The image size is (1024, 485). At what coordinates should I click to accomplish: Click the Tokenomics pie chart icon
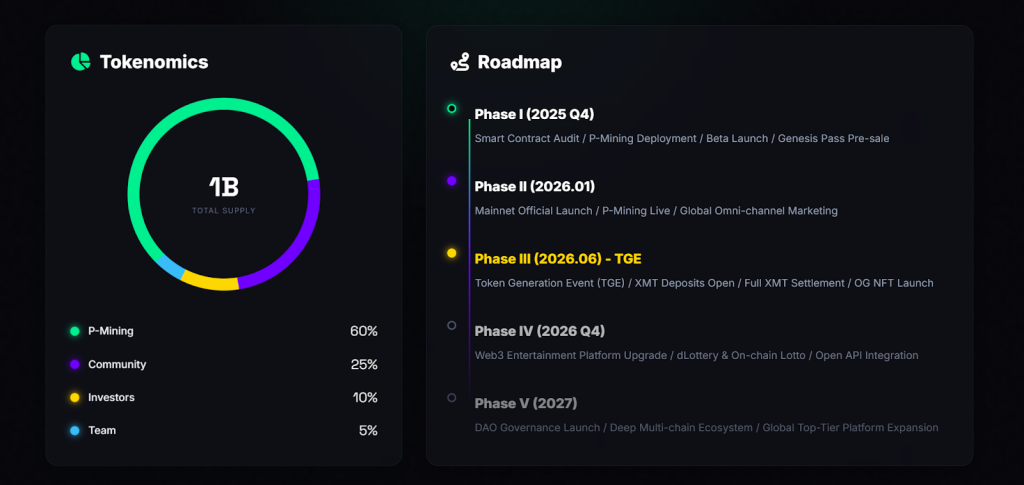coord(81,62)
